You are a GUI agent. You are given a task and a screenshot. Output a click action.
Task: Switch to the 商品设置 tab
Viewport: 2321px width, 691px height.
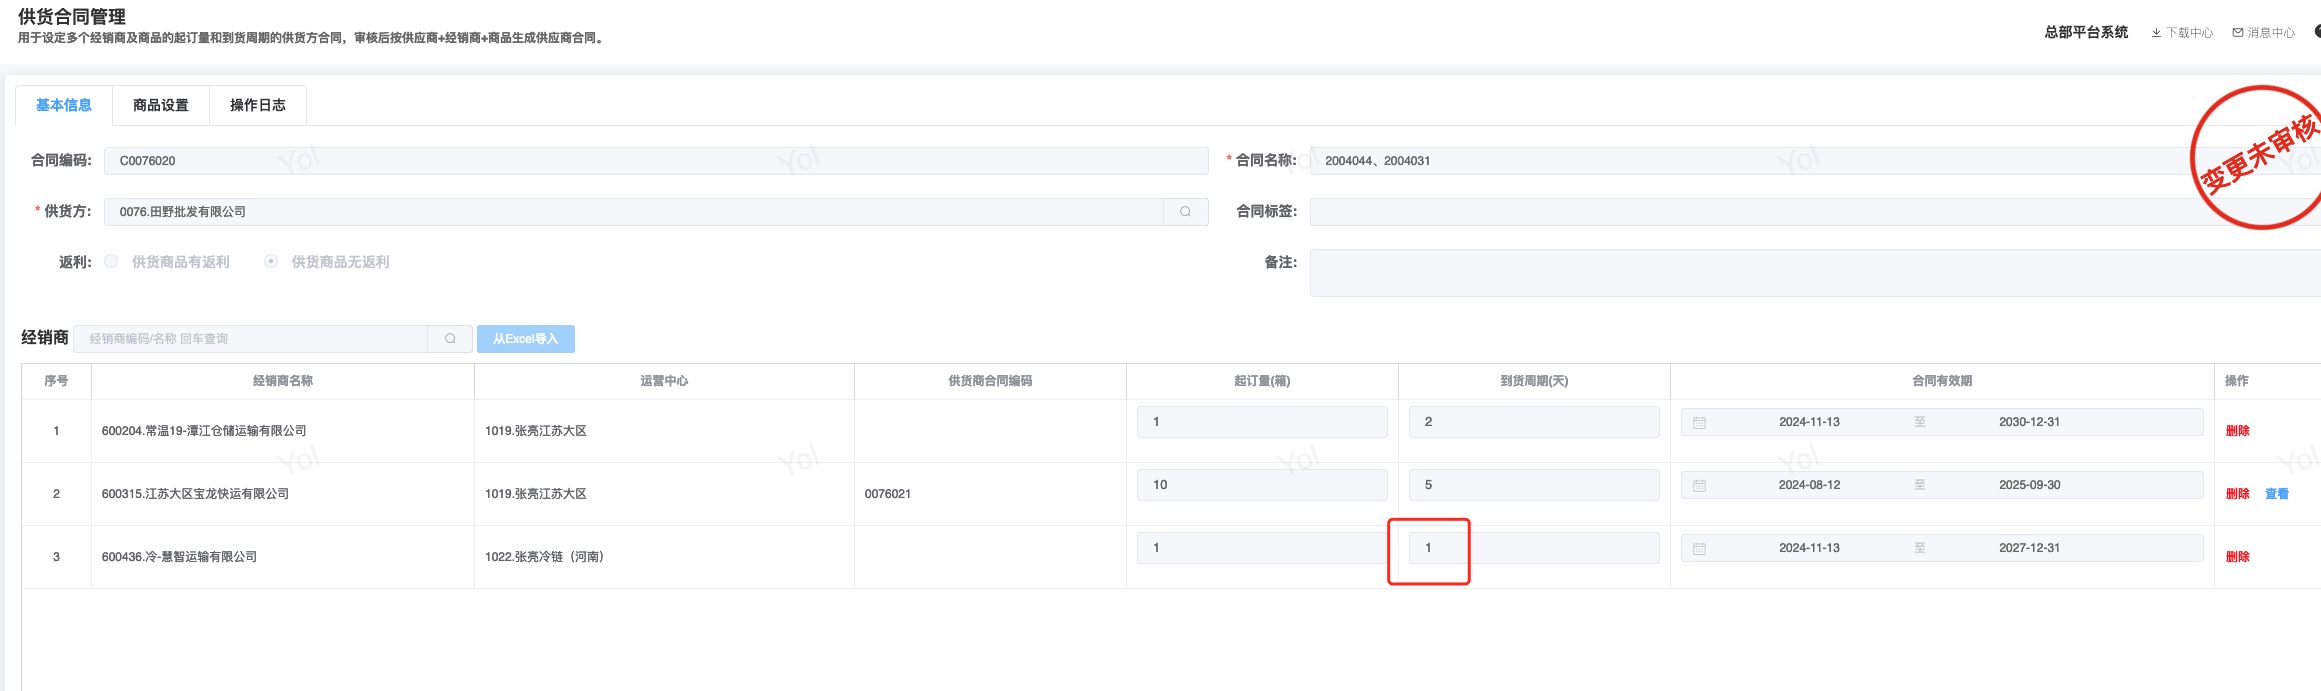coord(161,105)
